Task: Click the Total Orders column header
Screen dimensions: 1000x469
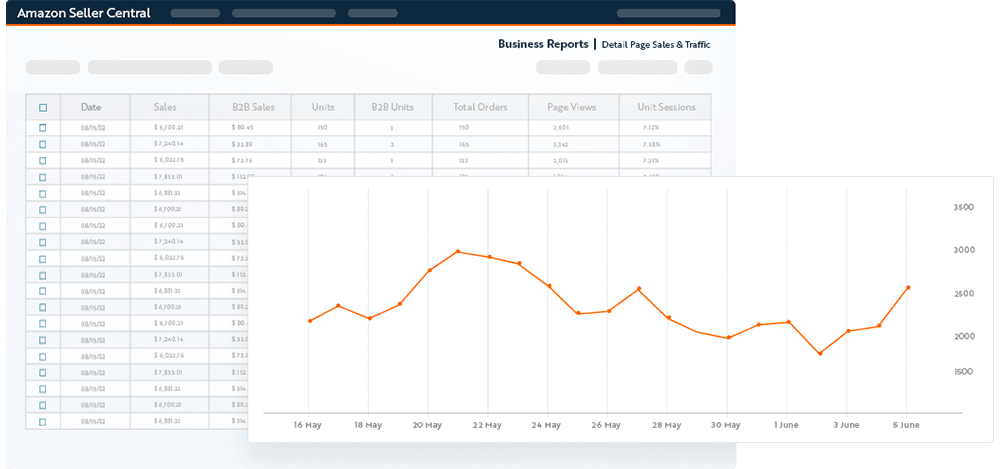Action: pos(480,107)
